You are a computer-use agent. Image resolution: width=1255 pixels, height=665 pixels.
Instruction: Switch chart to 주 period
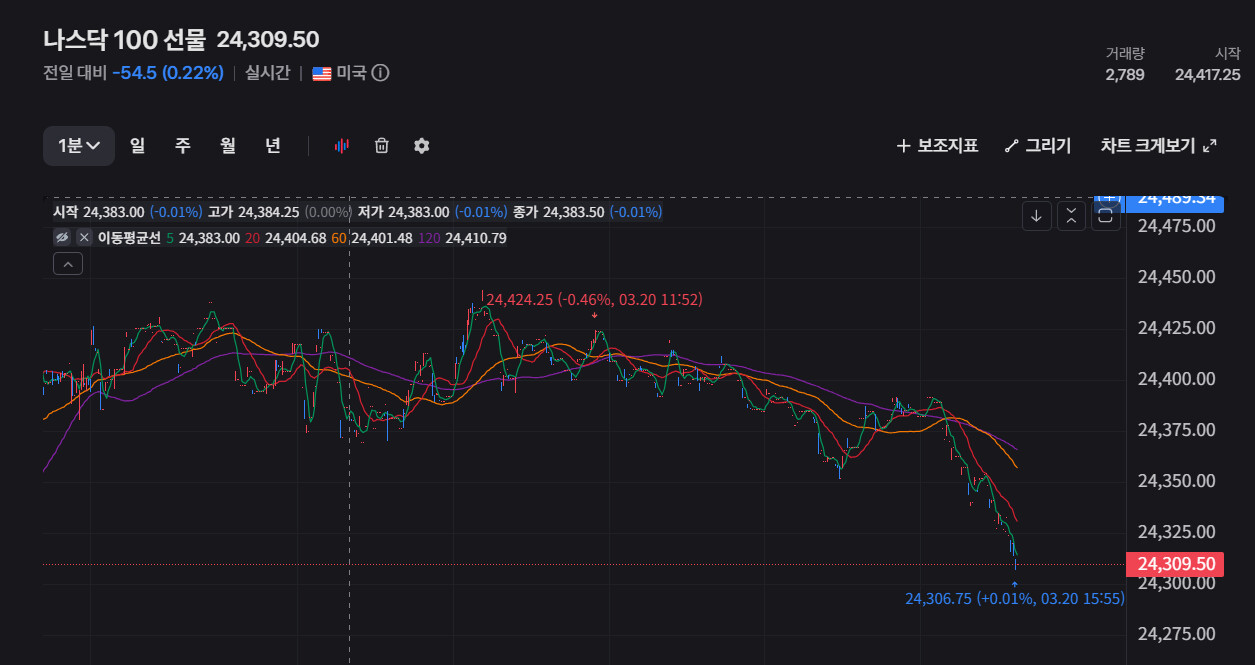pos(183,146)
